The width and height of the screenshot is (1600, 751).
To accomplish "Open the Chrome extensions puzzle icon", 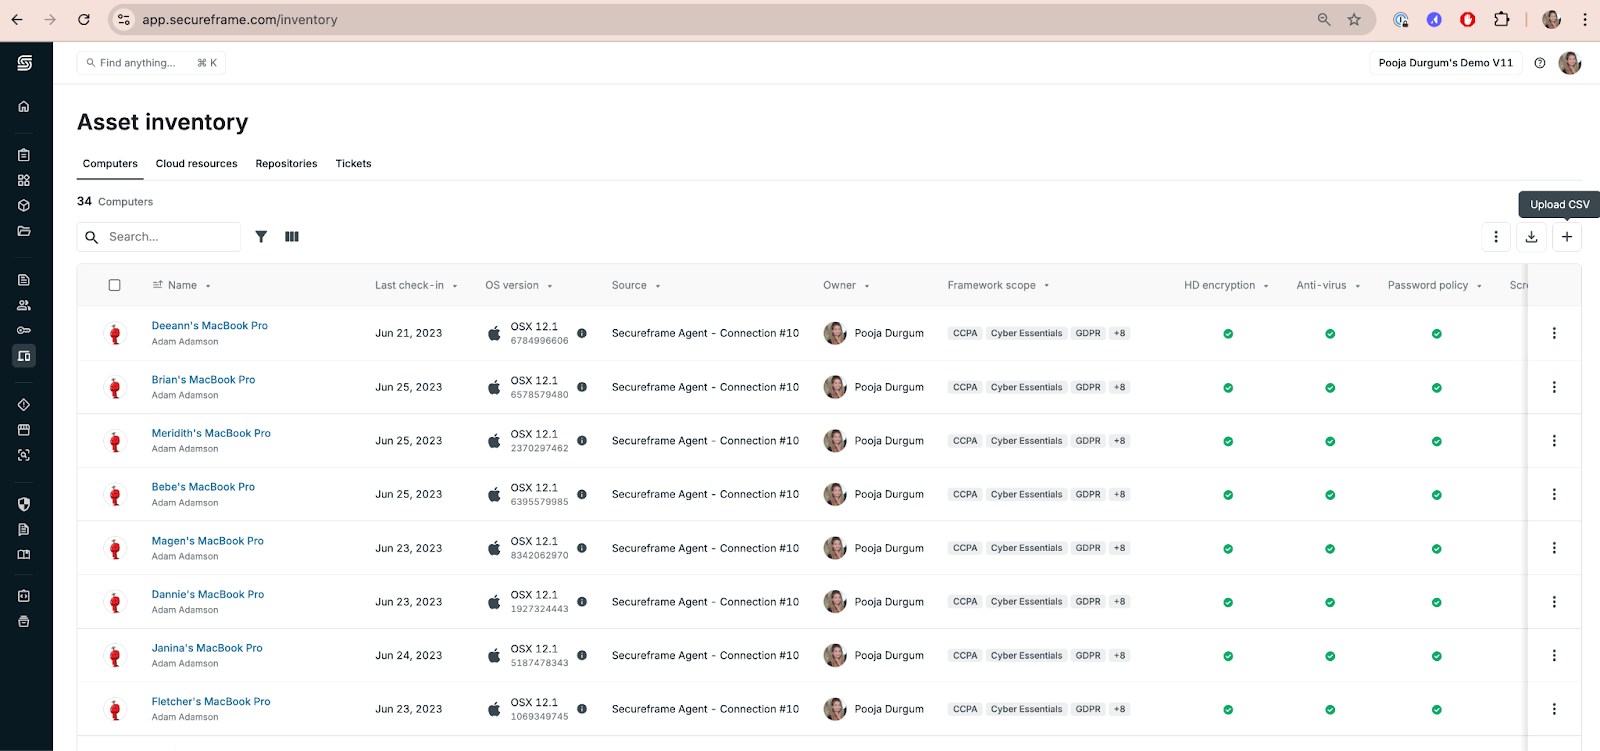I will pos(1501,19).
